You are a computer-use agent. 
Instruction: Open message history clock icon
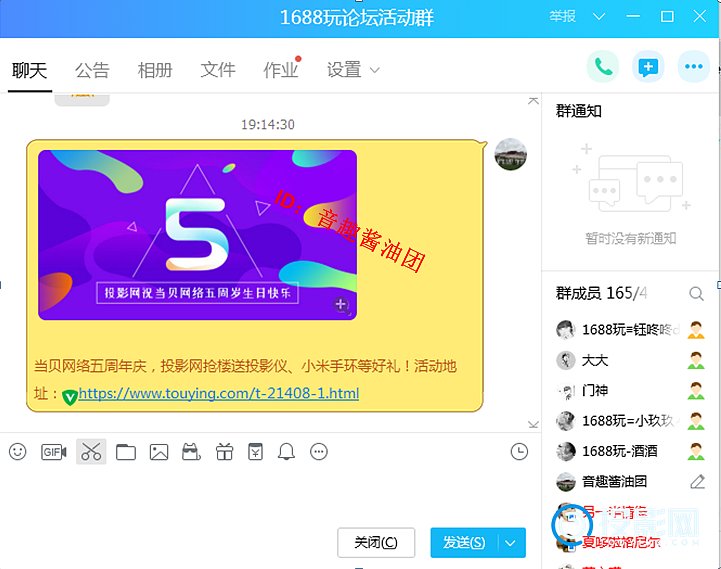(x=519, y=452)
